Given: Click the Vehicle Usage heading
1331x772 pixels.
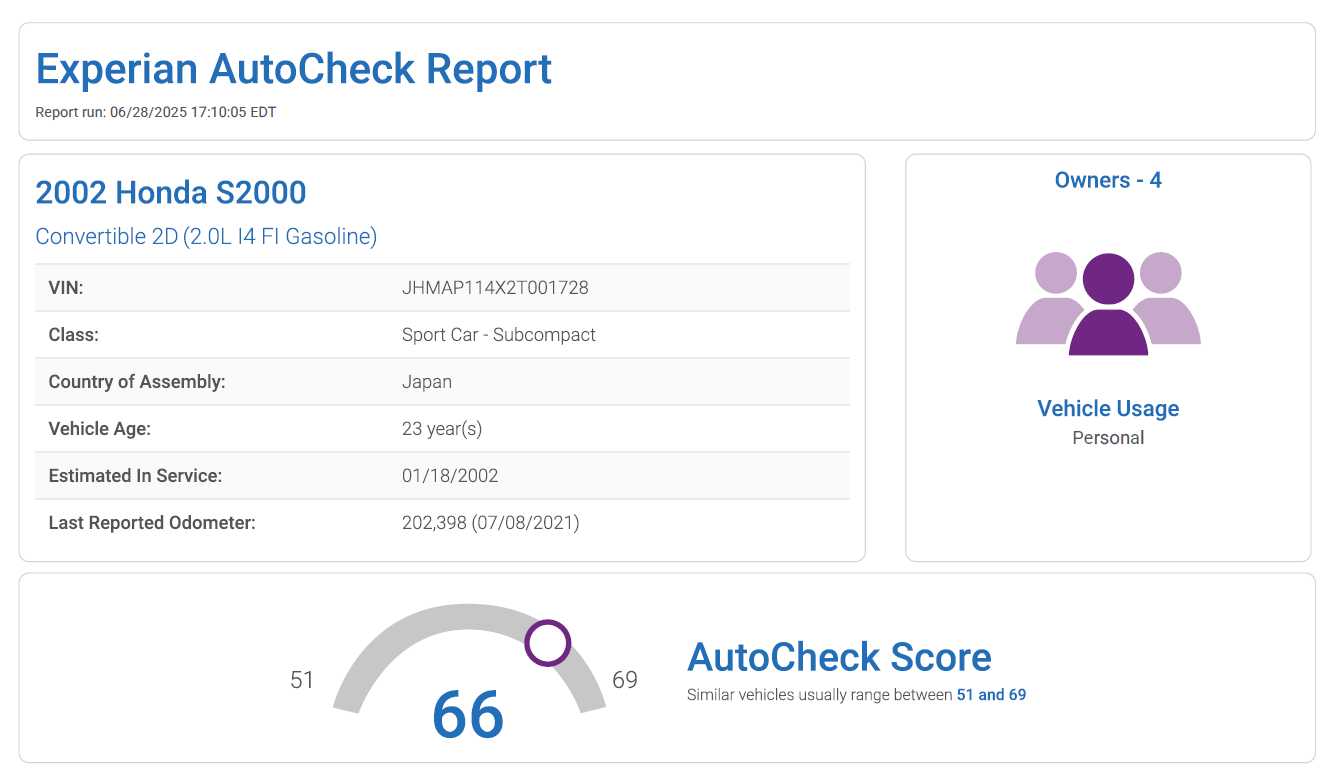Looking at the screenshot, I should (x=1108, y=408).
